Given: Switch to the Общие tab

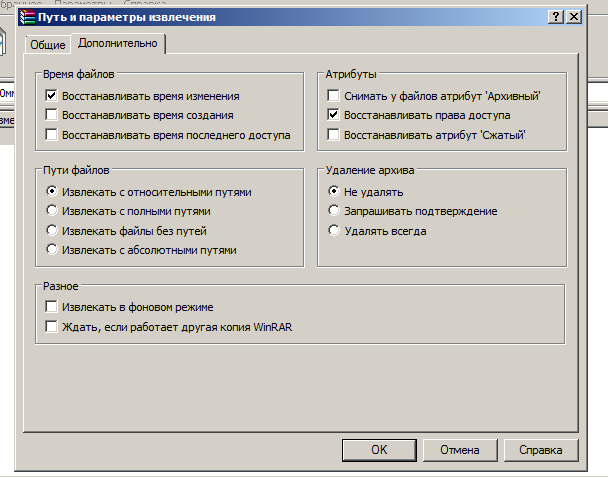Looking at the screenshot, I should coord(48,45).
